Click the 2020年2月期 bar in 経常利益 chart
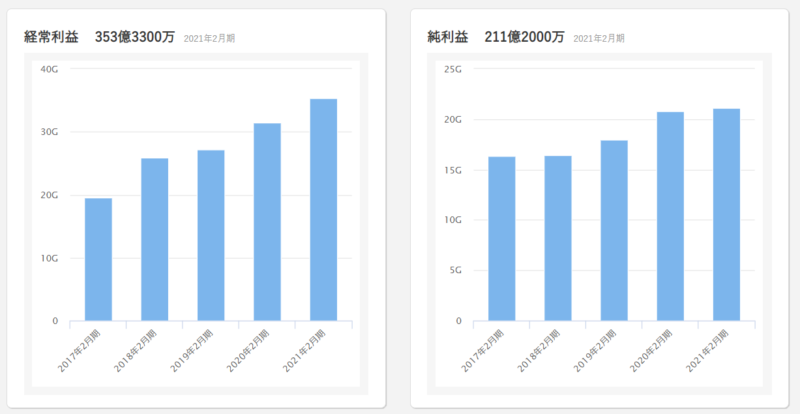The height and width of the screenshot is (414, 800). (x=267, y=222)
